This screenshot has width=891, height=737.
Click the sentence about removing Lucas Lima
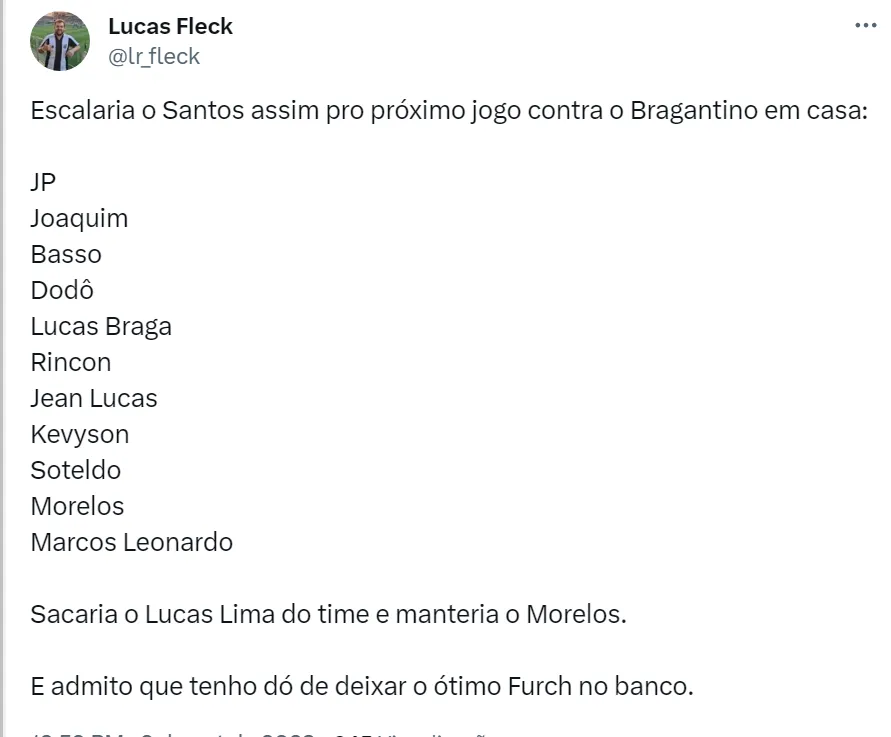(x=328, y=614)
